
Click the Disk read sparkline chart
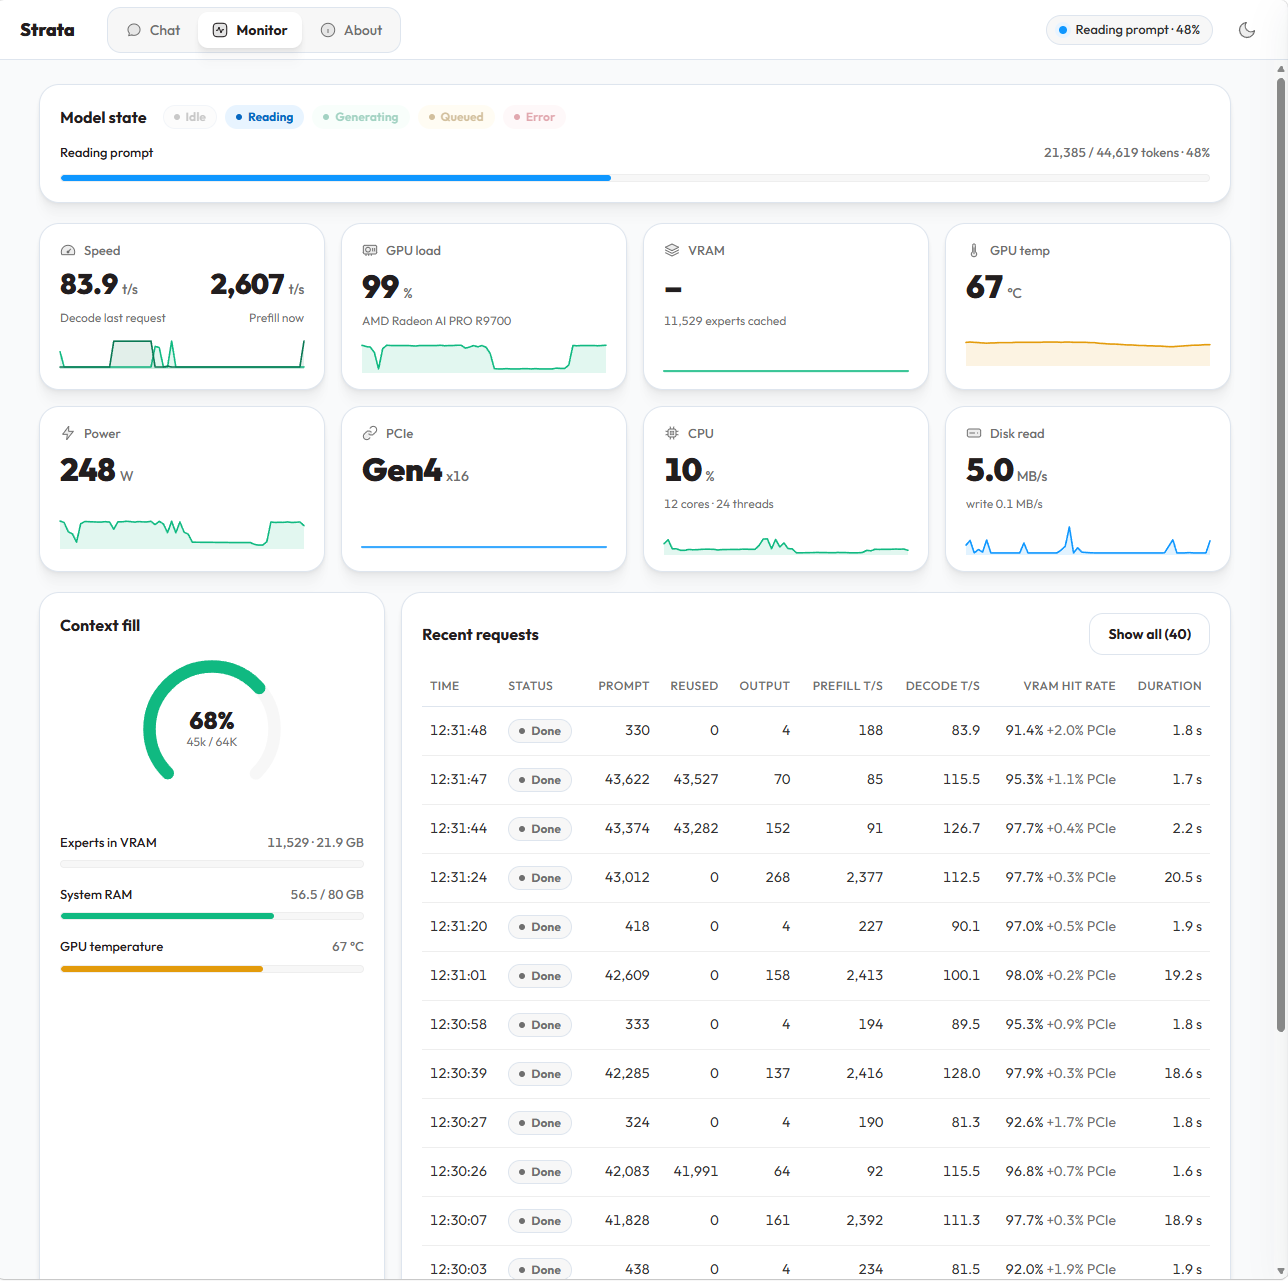1088,539
